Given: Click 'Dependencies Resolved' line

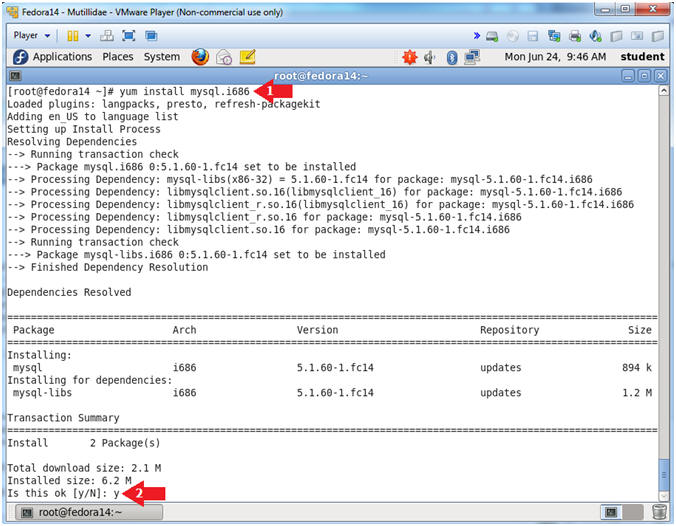Looking at the screenshot, I should click(x=69, y=292).
